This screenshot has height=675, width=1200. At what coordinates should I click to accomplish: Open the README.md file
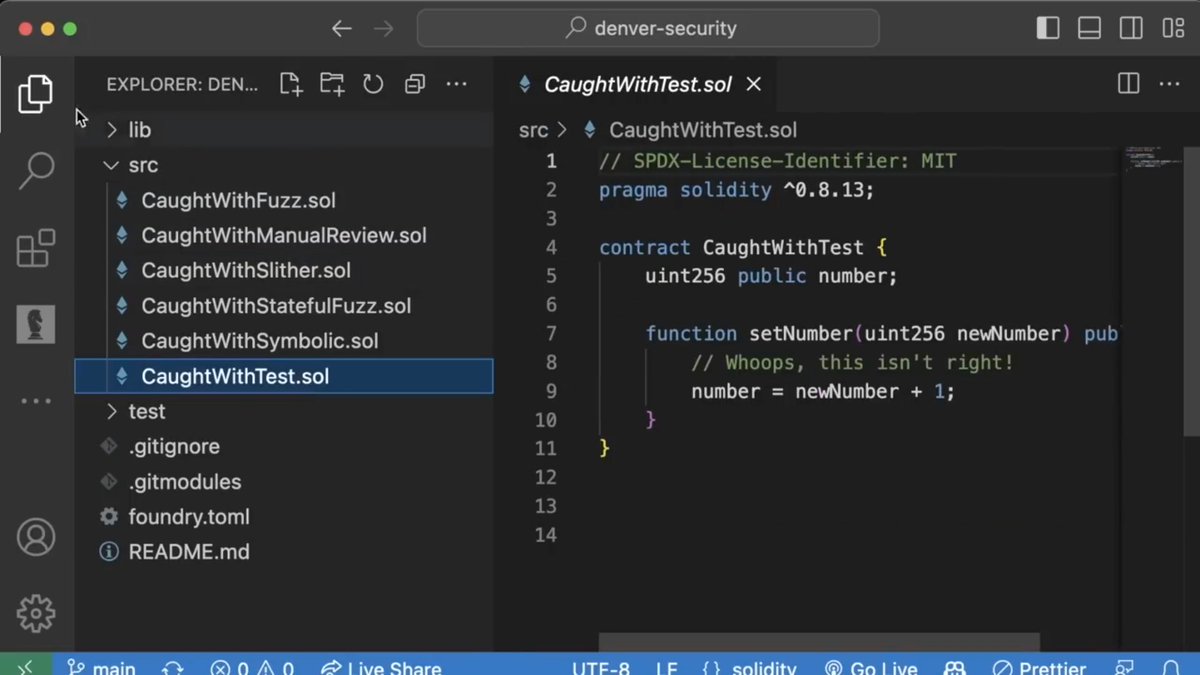(284, 552)
